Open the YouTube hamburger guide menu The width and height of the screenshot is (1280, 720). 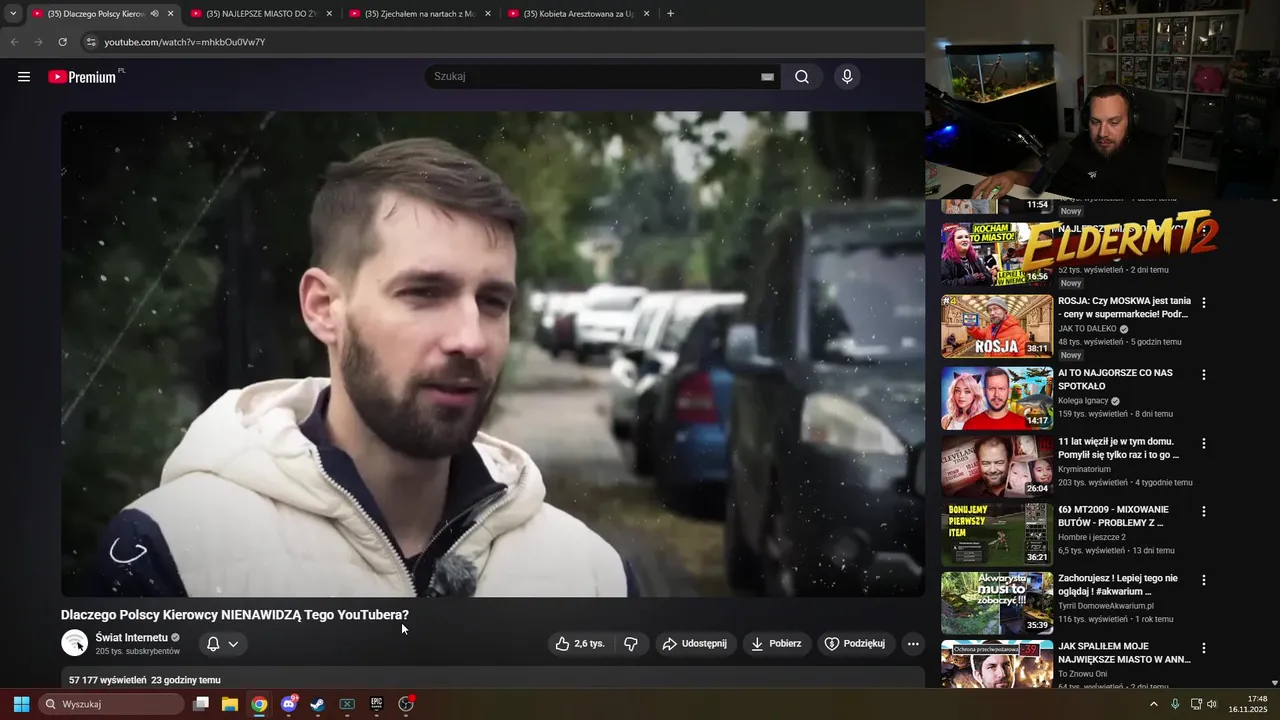[x=24, y=77]
